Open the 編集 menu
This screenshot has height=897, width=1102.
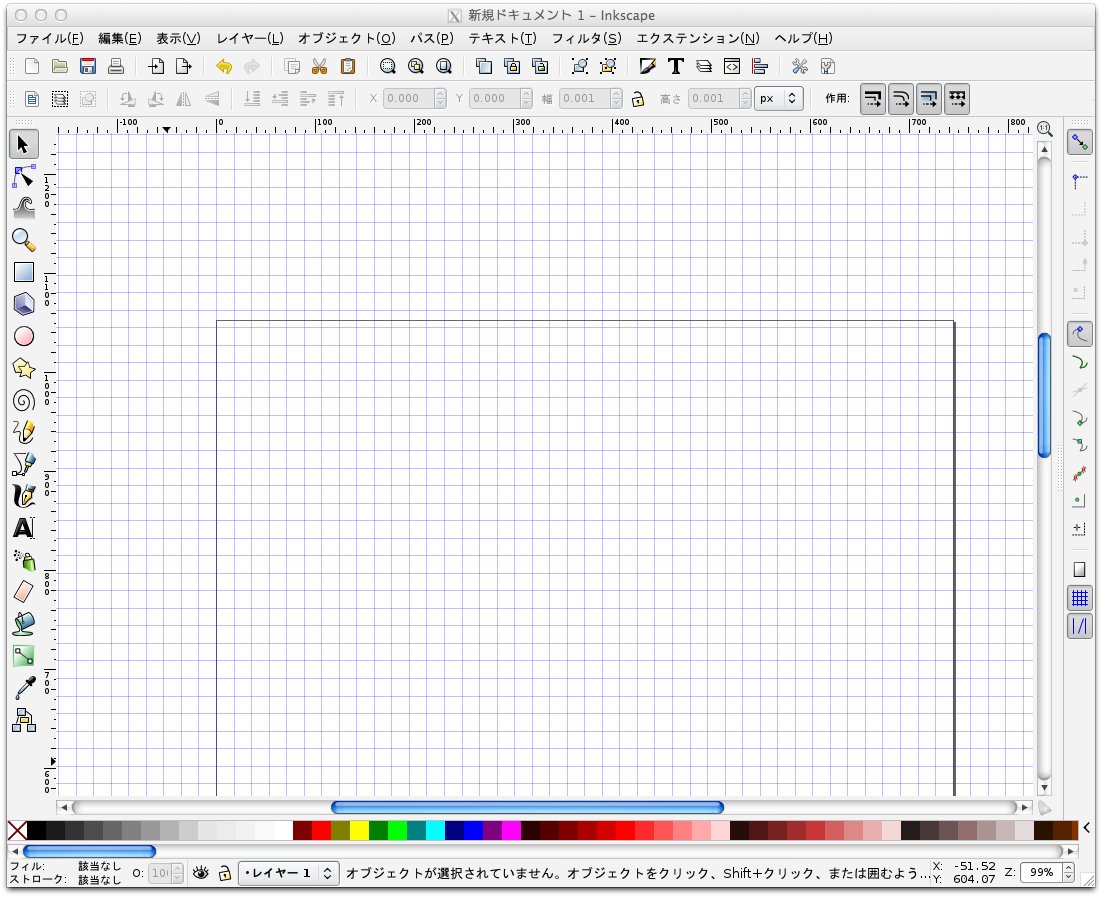(x=119, y=39)
